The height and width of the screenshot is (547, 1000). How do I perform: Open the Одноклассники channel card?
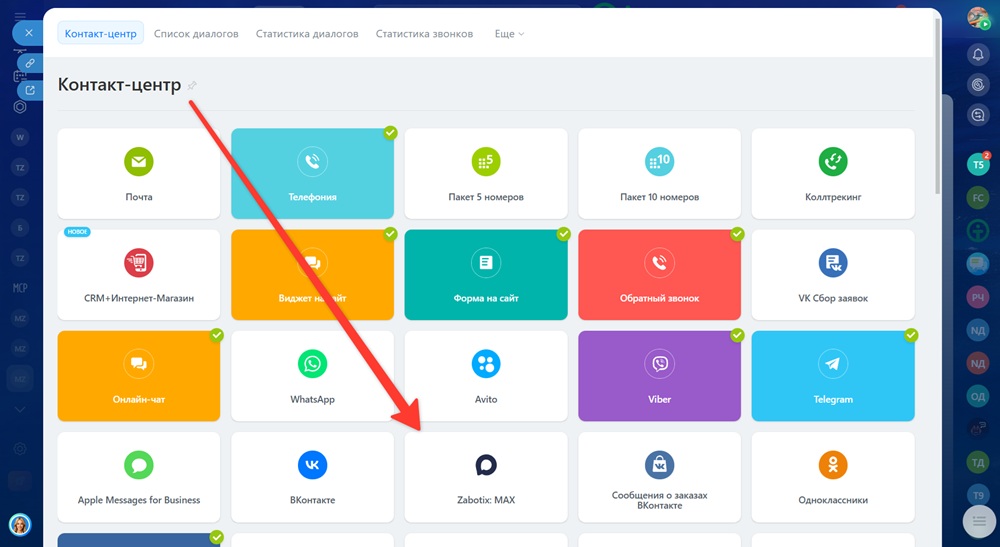[833, 478]
